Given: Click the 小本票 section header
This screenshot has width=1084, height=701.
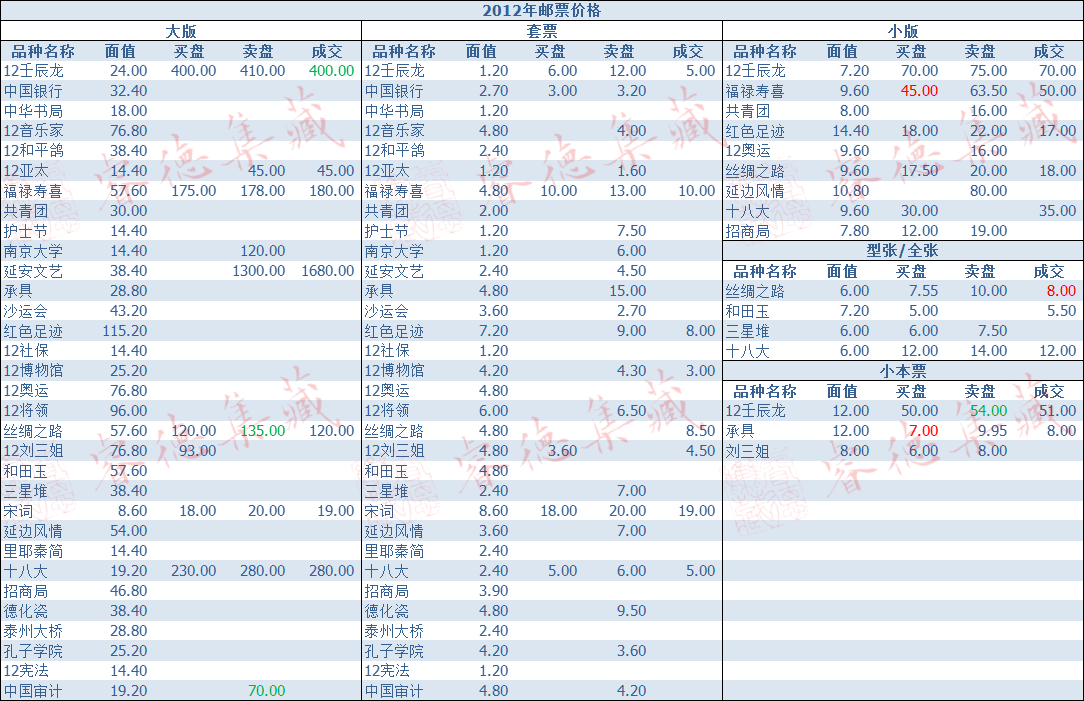Looking at the screenshot, I should click(903, 371).
